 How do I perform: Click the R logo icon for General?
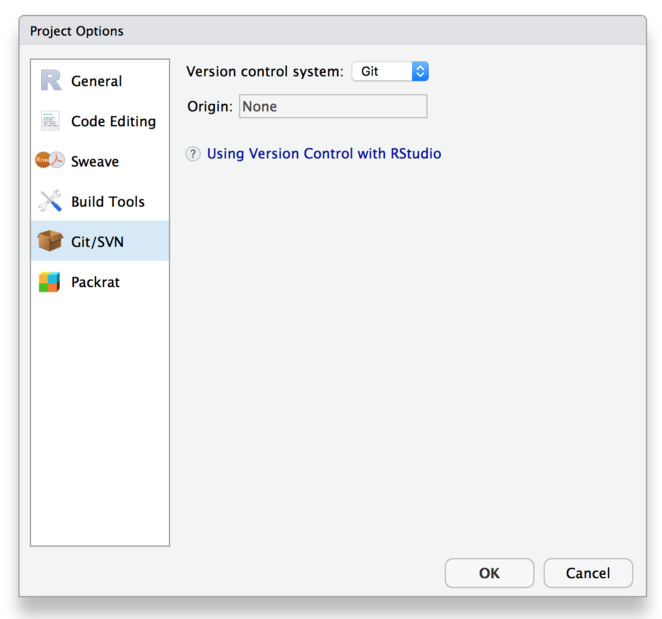pos(51,80)
